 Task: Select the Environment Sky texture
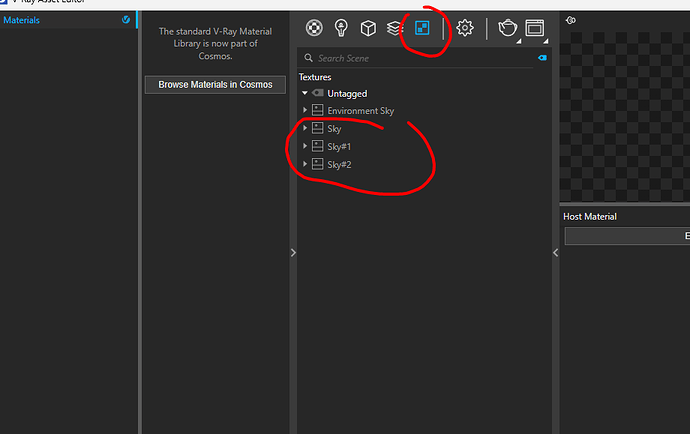(360, 110)
